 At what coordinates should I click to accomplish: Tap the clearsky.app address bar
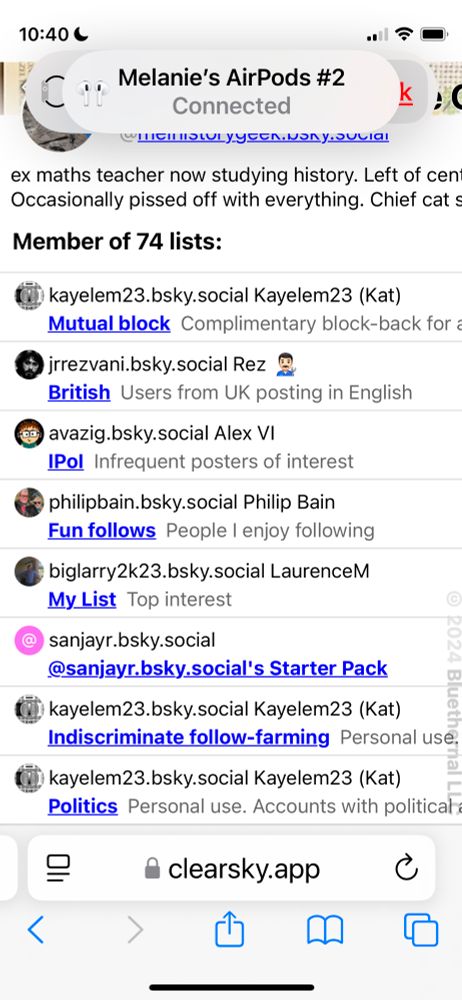(232, 868)
